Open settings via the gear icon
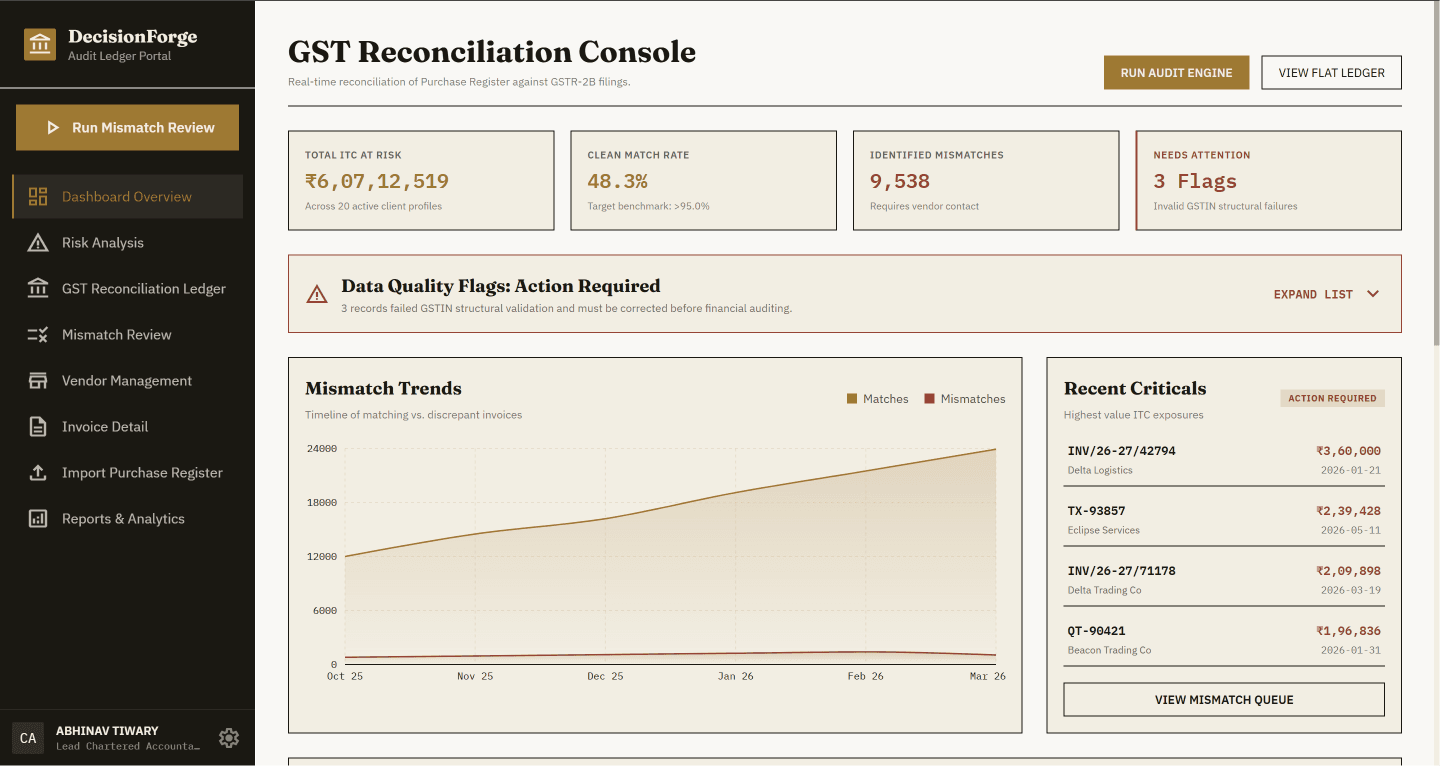The image size is (1440, 766). tap(229, 738)
